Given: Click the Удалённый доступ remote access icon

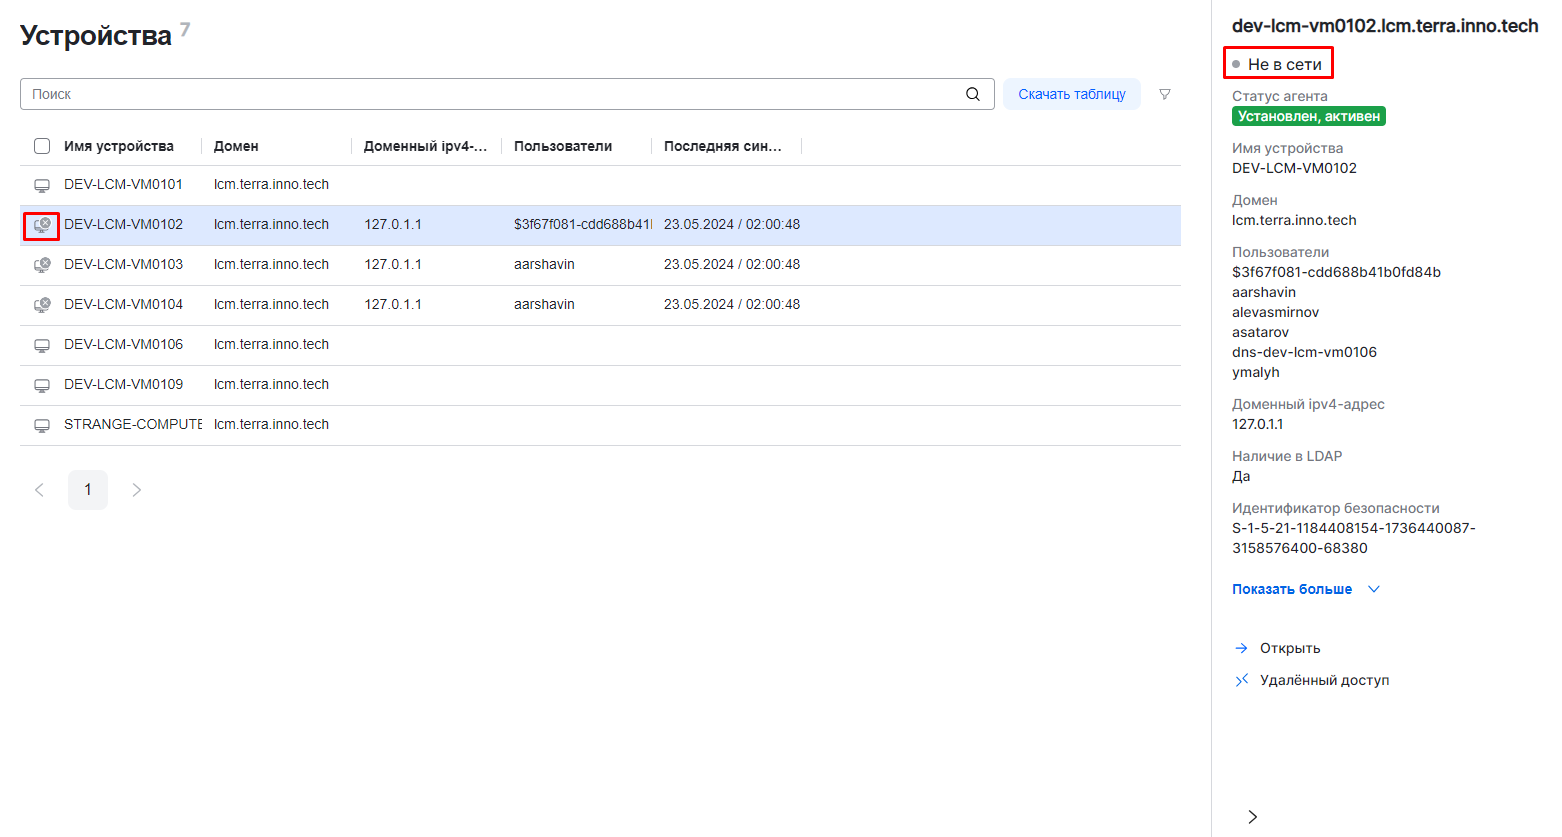Looking at the screenshot, I should [x=1241, y=680].
